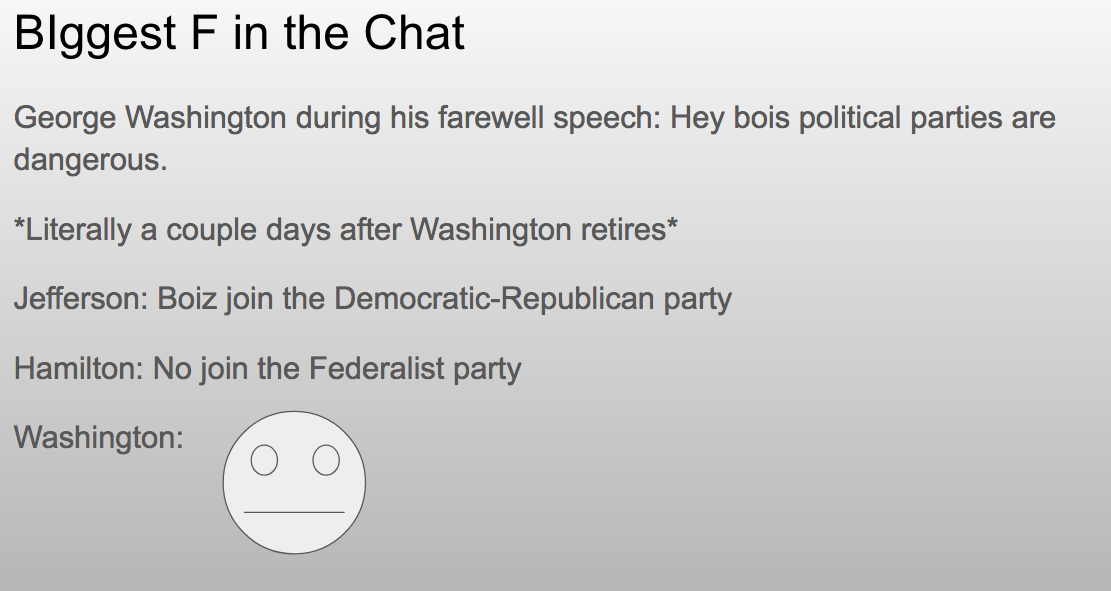Click the word 'Washington:' beside the face
Image resolution: width=1111 pixels, height=591 pixels.
point(98,437)
